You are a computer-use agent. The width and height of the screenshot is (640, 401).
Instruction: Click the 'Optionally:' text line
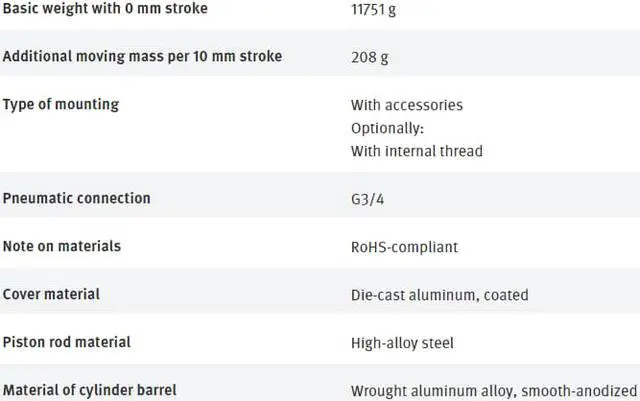click(386, 128)
